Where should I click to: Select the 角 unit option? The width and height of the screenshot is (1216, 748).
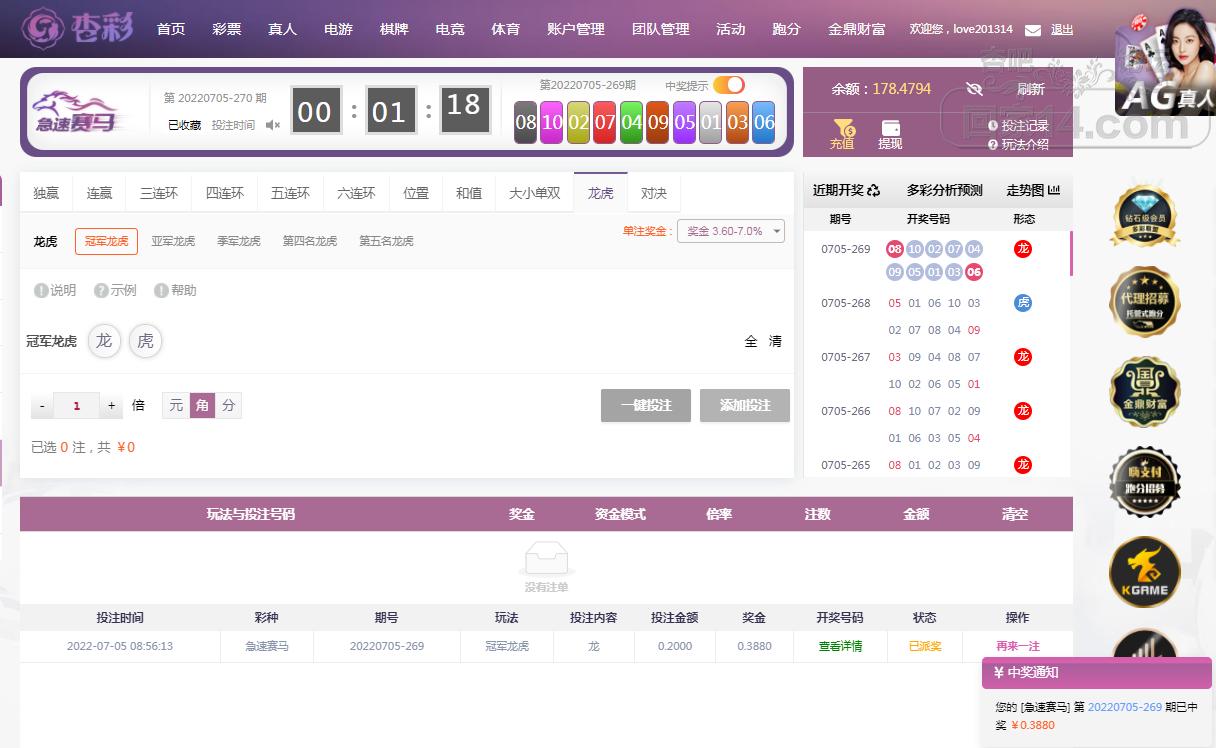click(203, 405)
